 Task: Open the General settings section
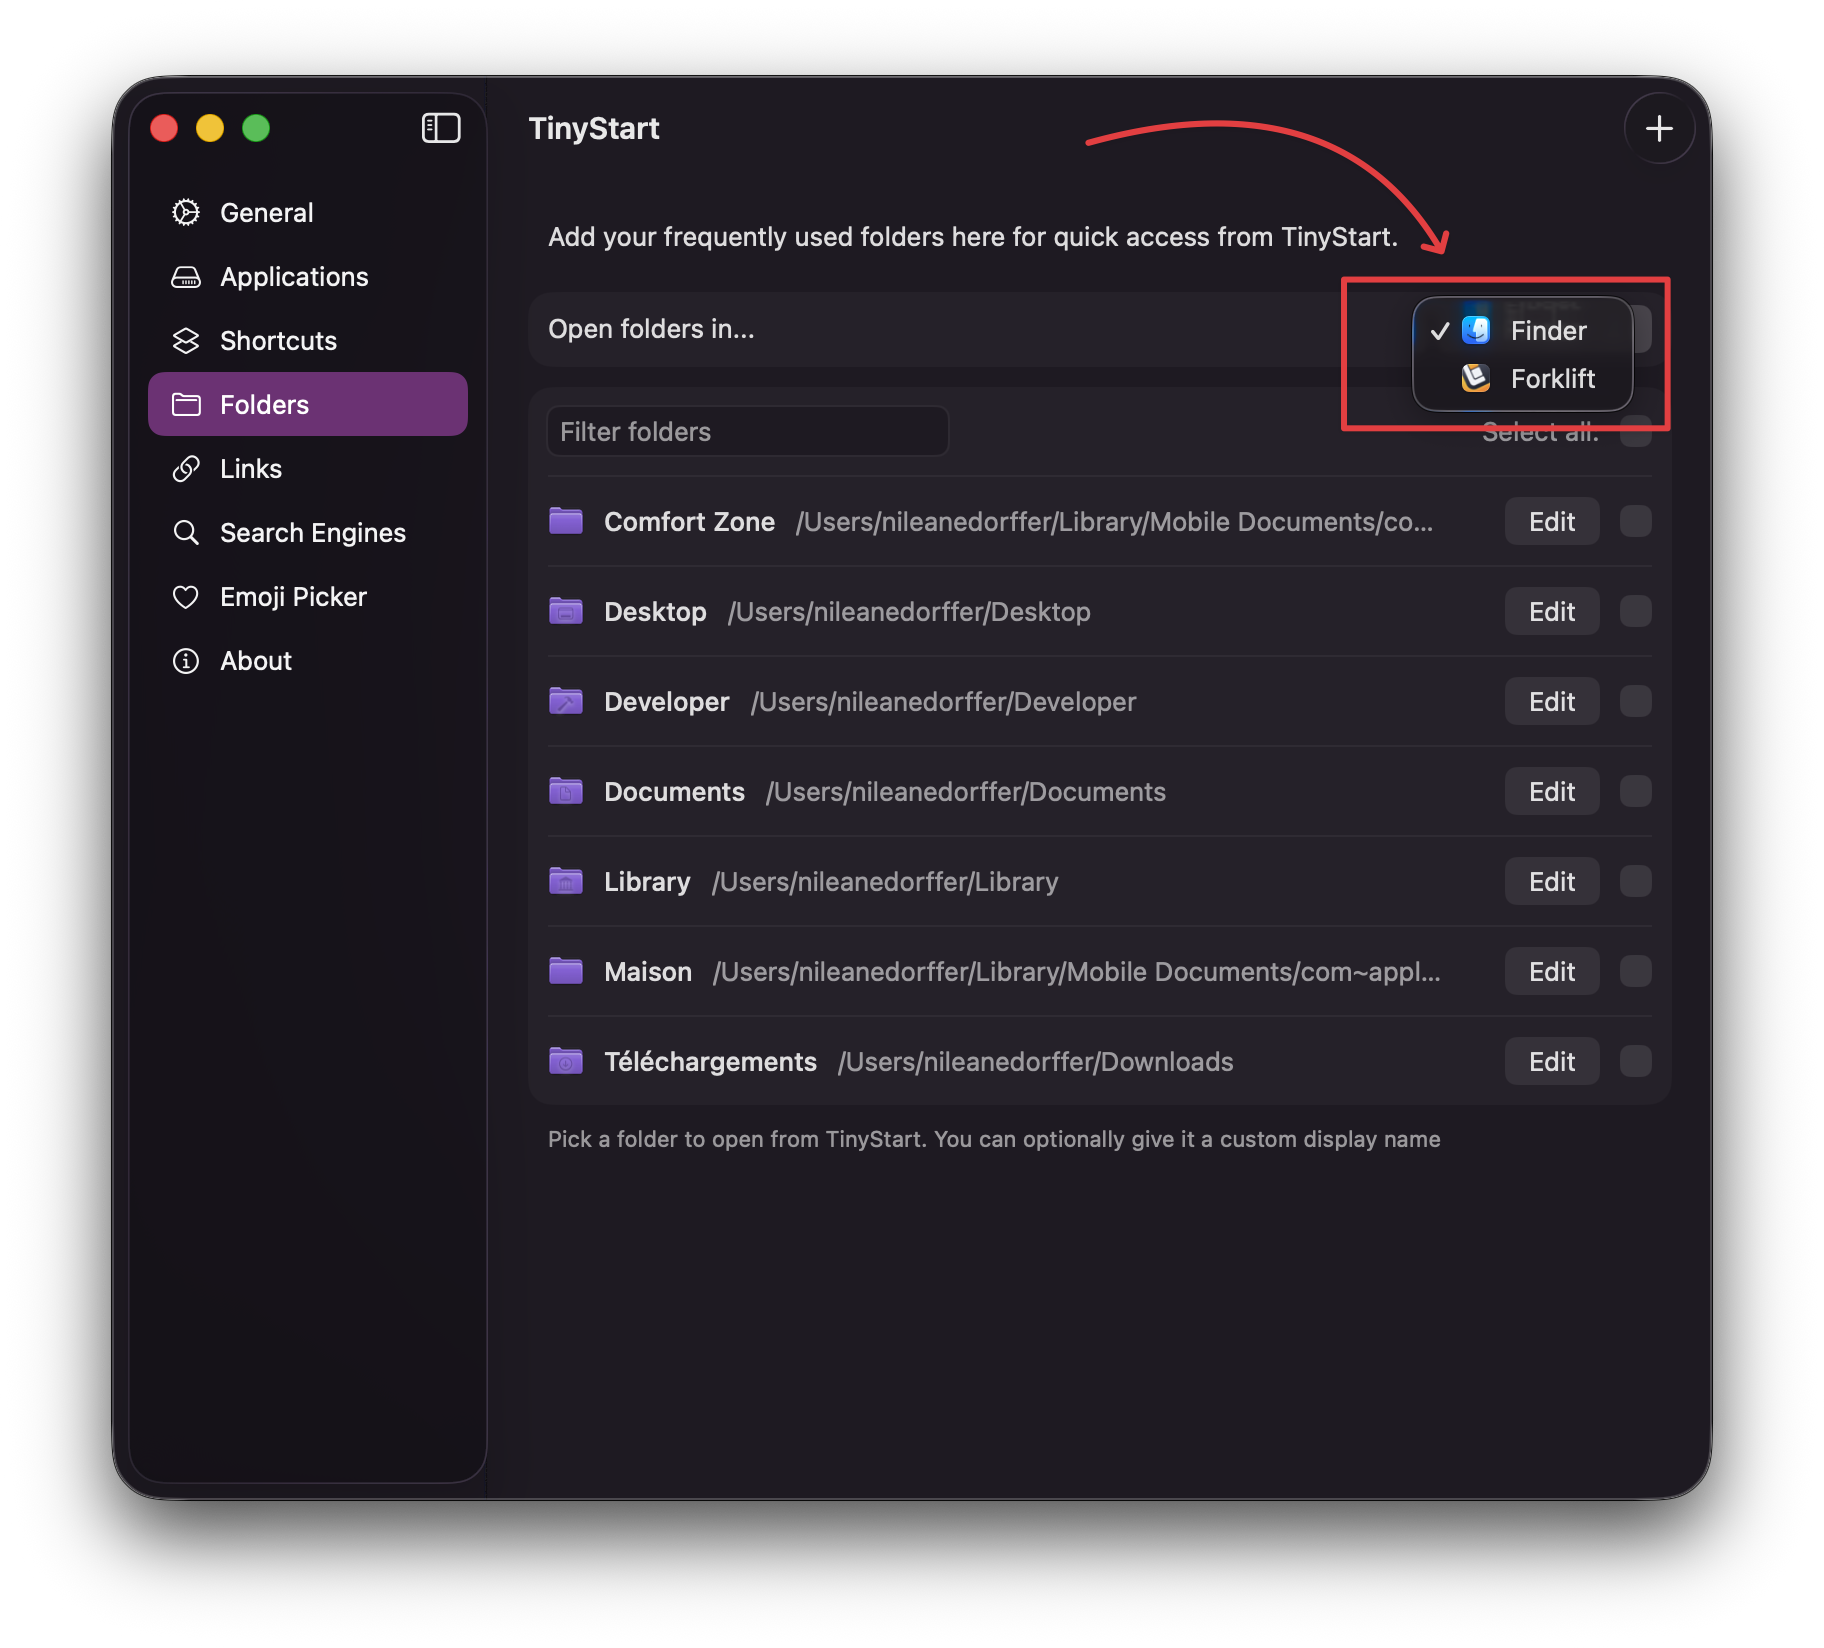pos(308,212)
